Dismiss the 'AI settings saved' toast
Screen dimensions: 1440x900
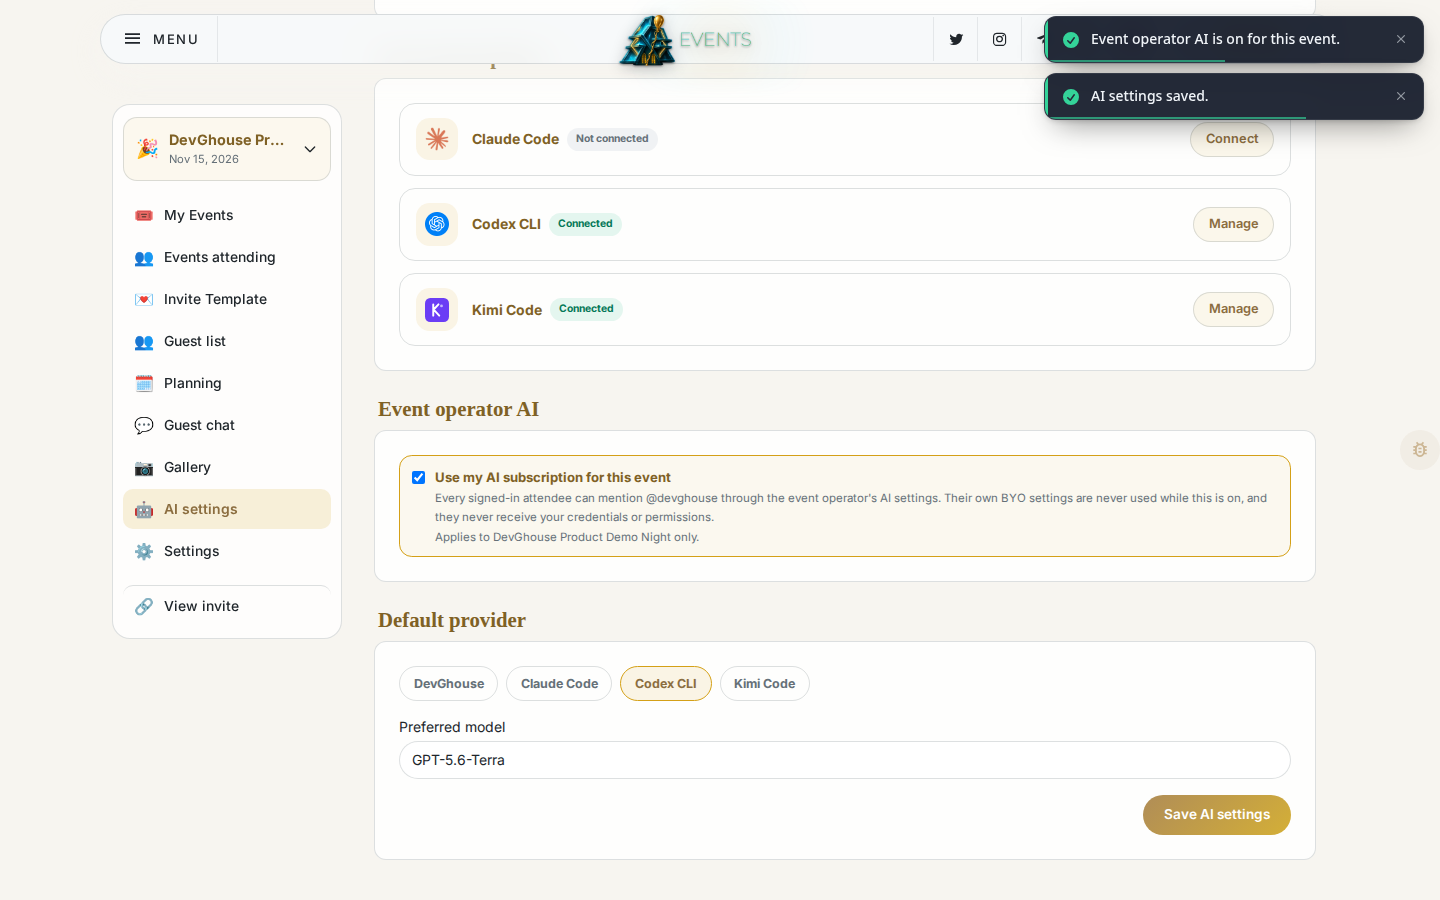pos(1401,96)
